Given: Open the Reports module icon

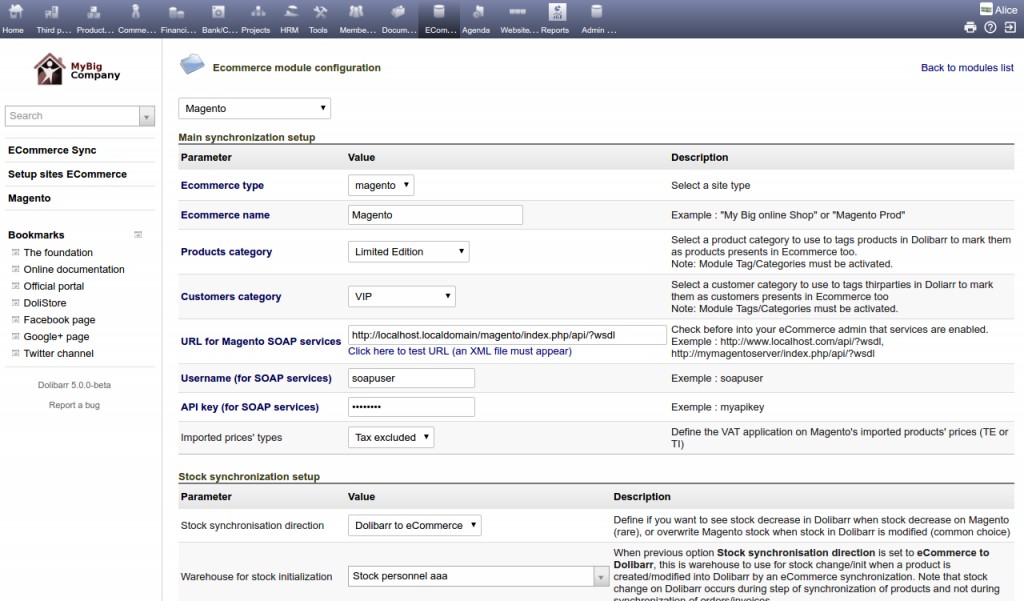Looking at the screenshot, I should [555, 18].
